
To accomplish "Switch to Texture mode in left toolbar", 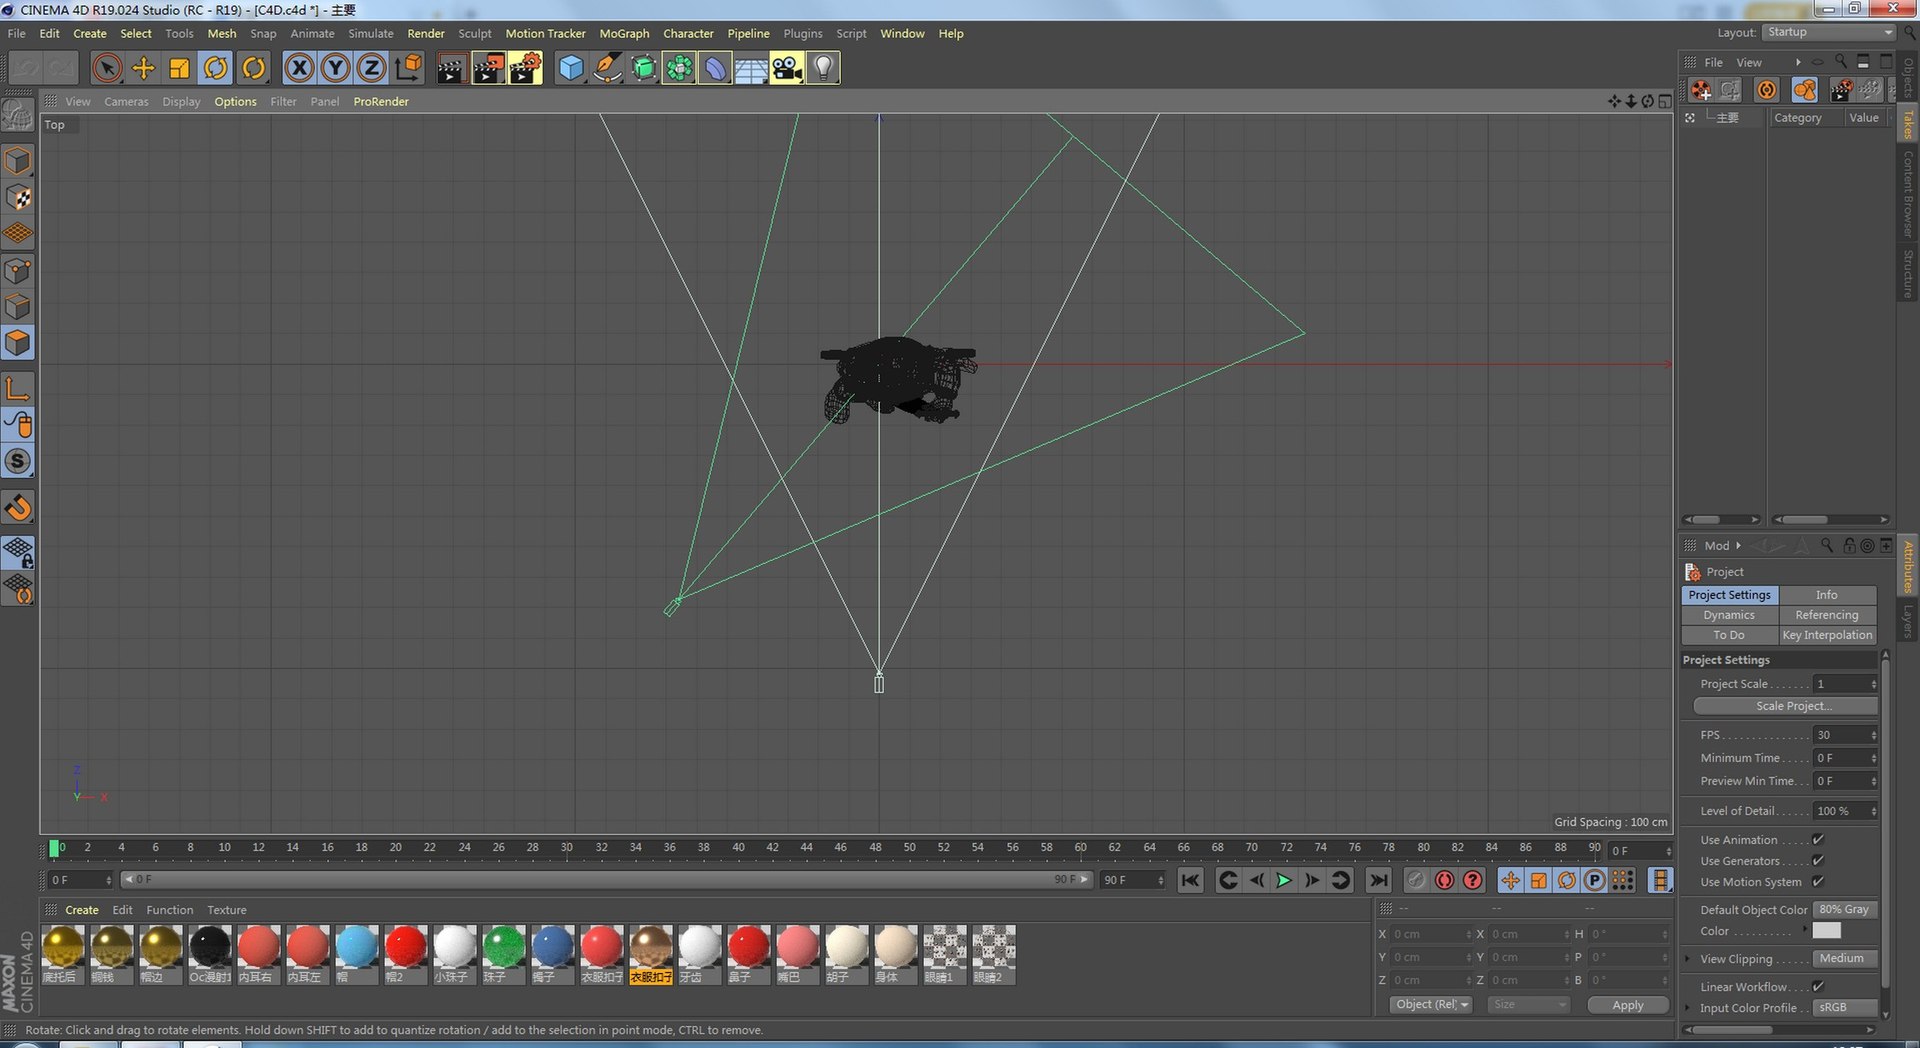I will [19, 198].
